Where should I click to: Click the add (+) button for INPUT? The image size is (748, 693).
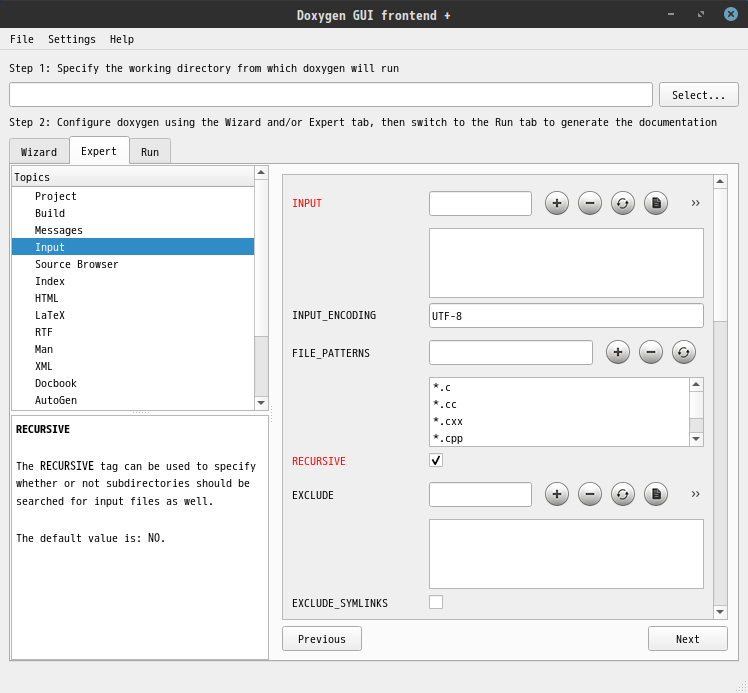(x=557, y=203)
